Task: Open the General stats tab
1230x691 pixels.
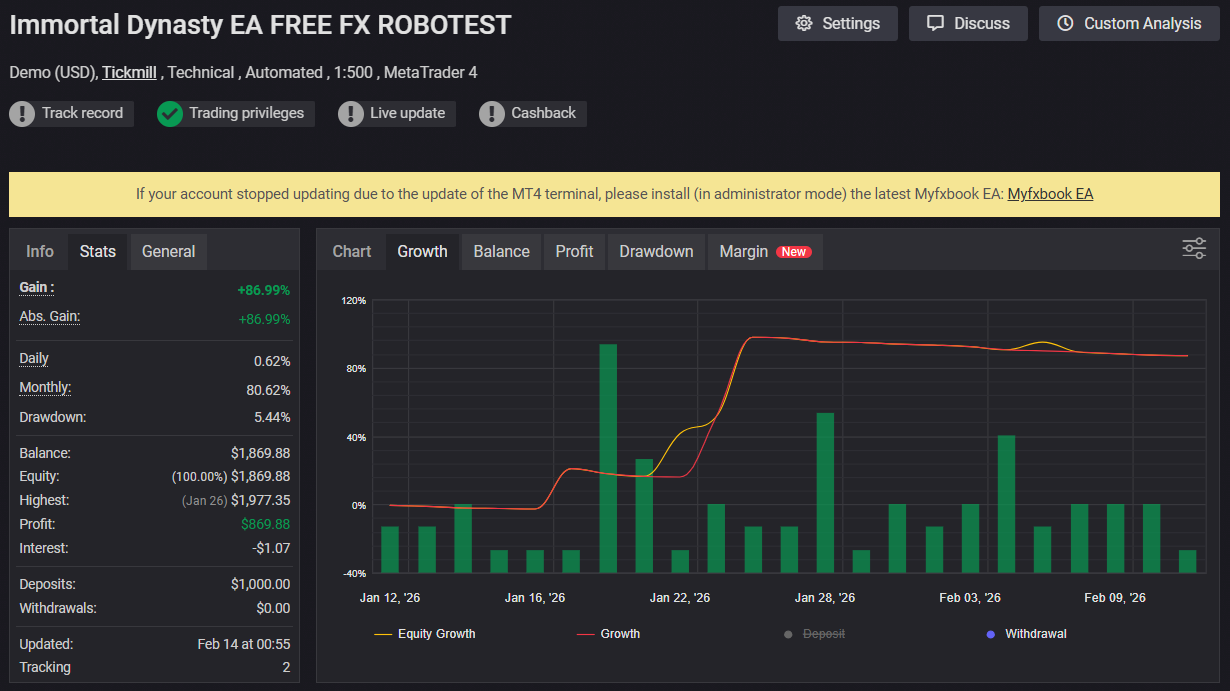Action: tap(168, 251)
